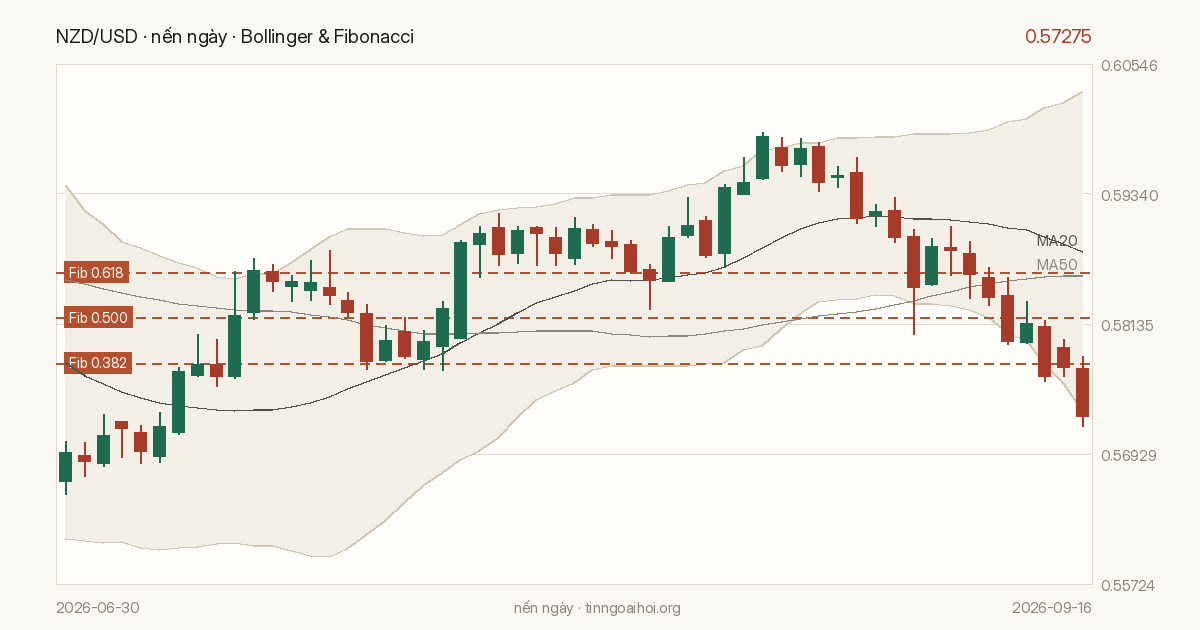
Task: Click the 2026-09-16 end date label
Action: pos(1051,608)
